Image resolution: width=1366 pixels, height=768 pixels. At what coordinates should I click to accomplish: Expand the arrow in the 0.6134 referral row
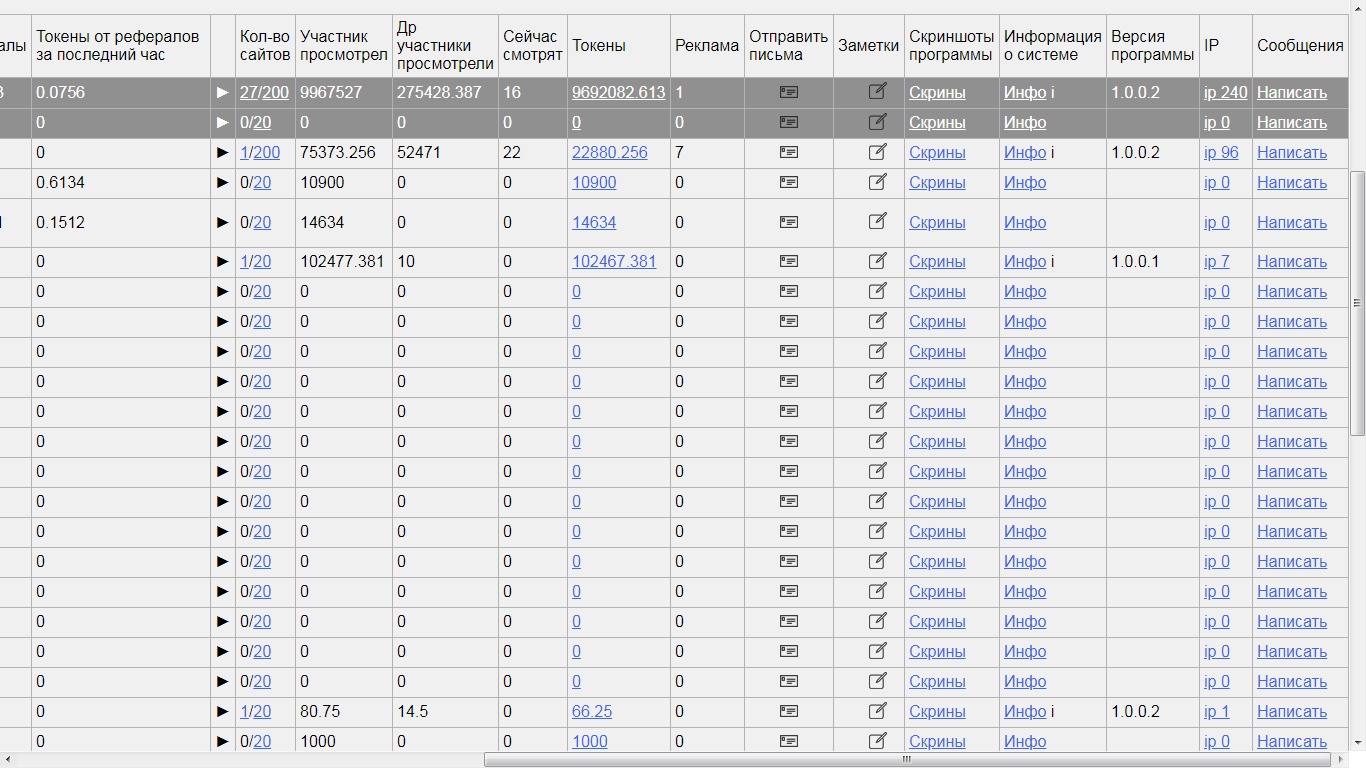[x=222, y=182]
